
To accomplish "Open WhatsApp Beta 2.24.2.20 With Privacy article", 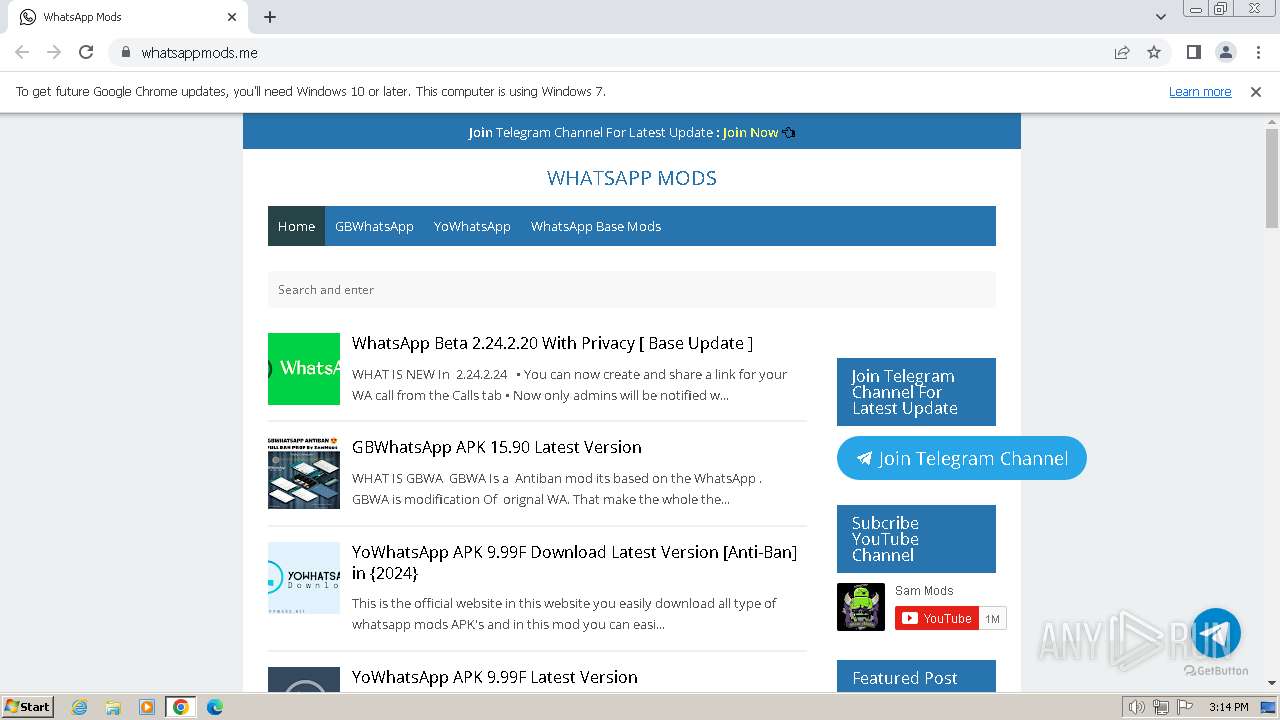I will (x=552, y=343).
